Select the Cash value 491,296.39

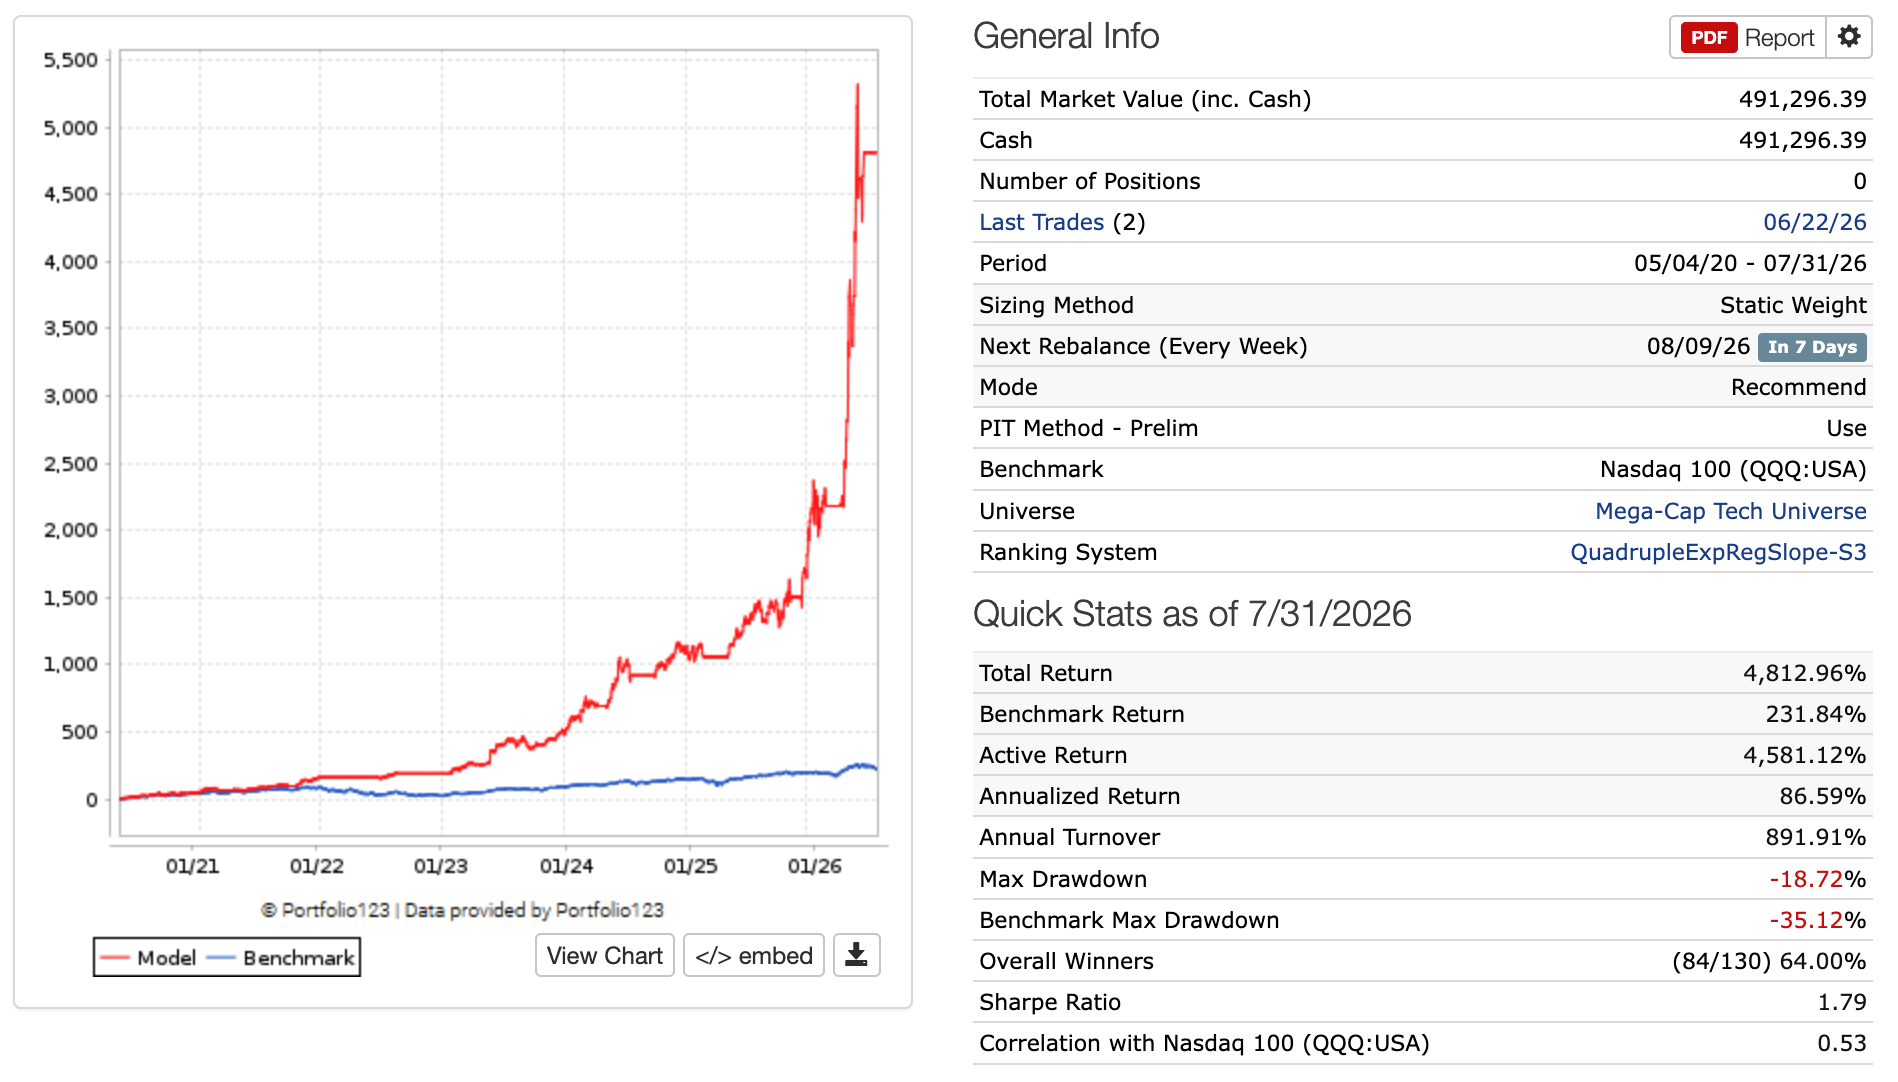[x=1802, y=140]
